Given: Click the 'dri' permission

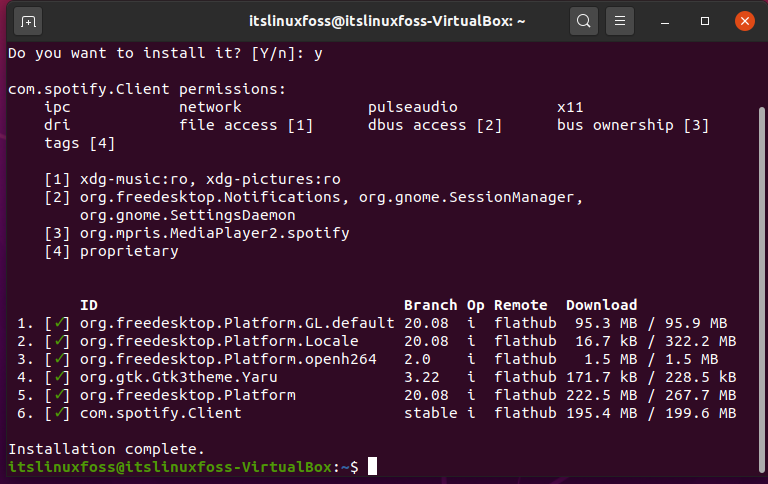Looking at the screenshot, I should point(57,125).
